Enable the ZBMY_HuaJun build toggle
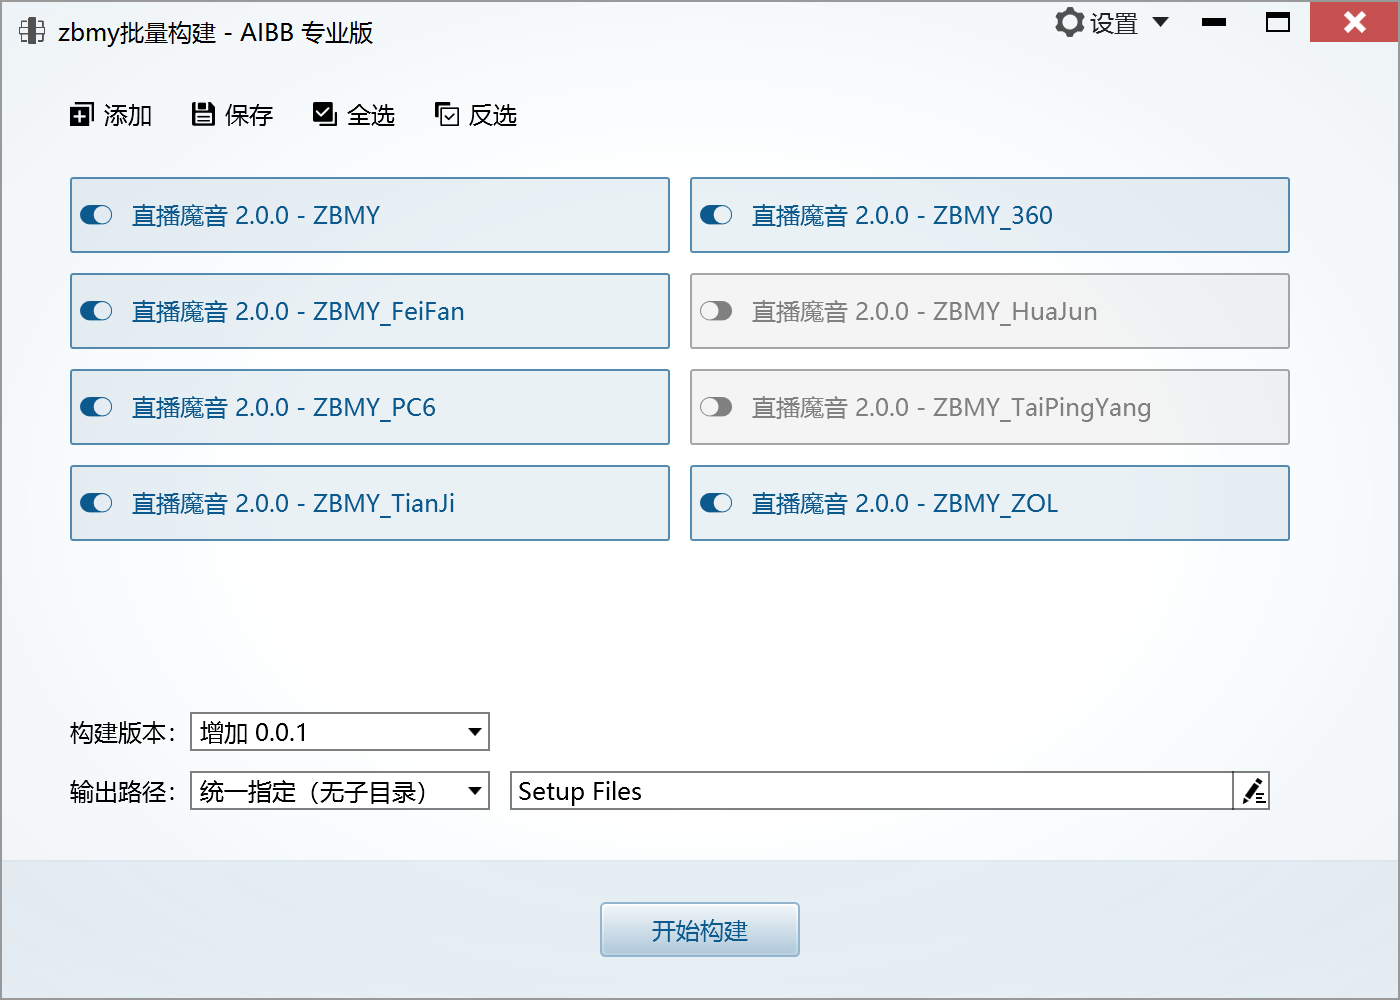This screenshot has width=1400, height=1000. click(x=716, y=312)
